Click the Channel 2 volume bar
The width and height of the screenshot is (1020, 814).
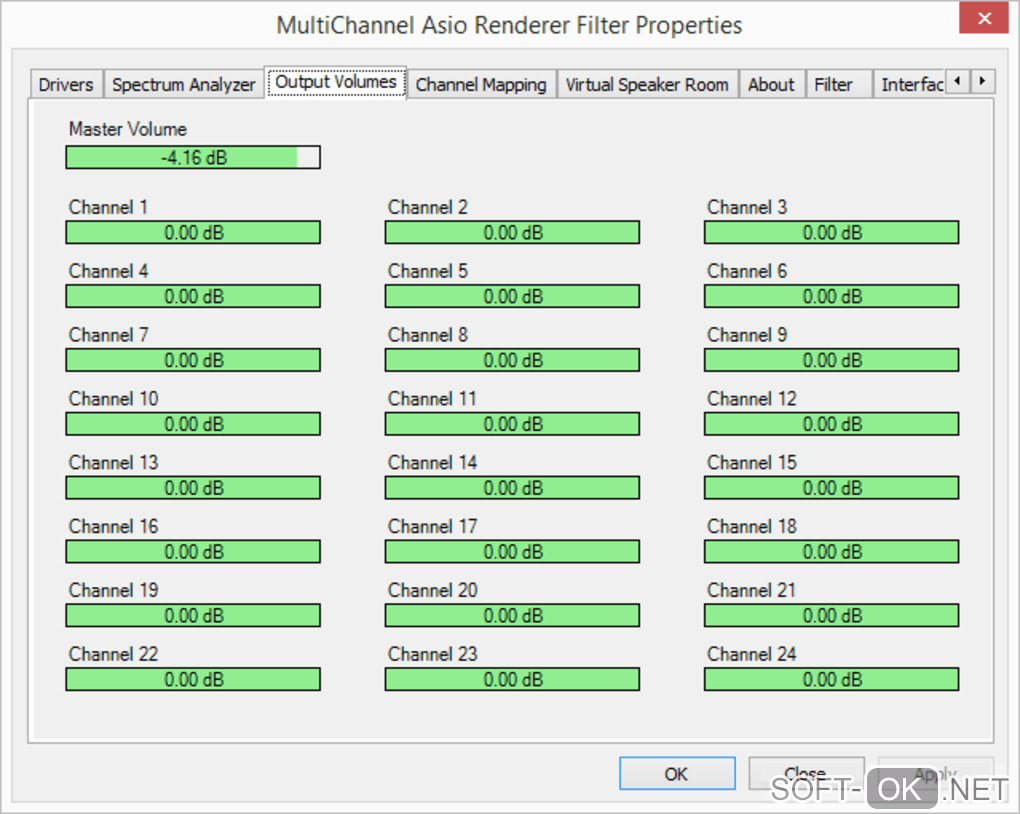[512, 233]
